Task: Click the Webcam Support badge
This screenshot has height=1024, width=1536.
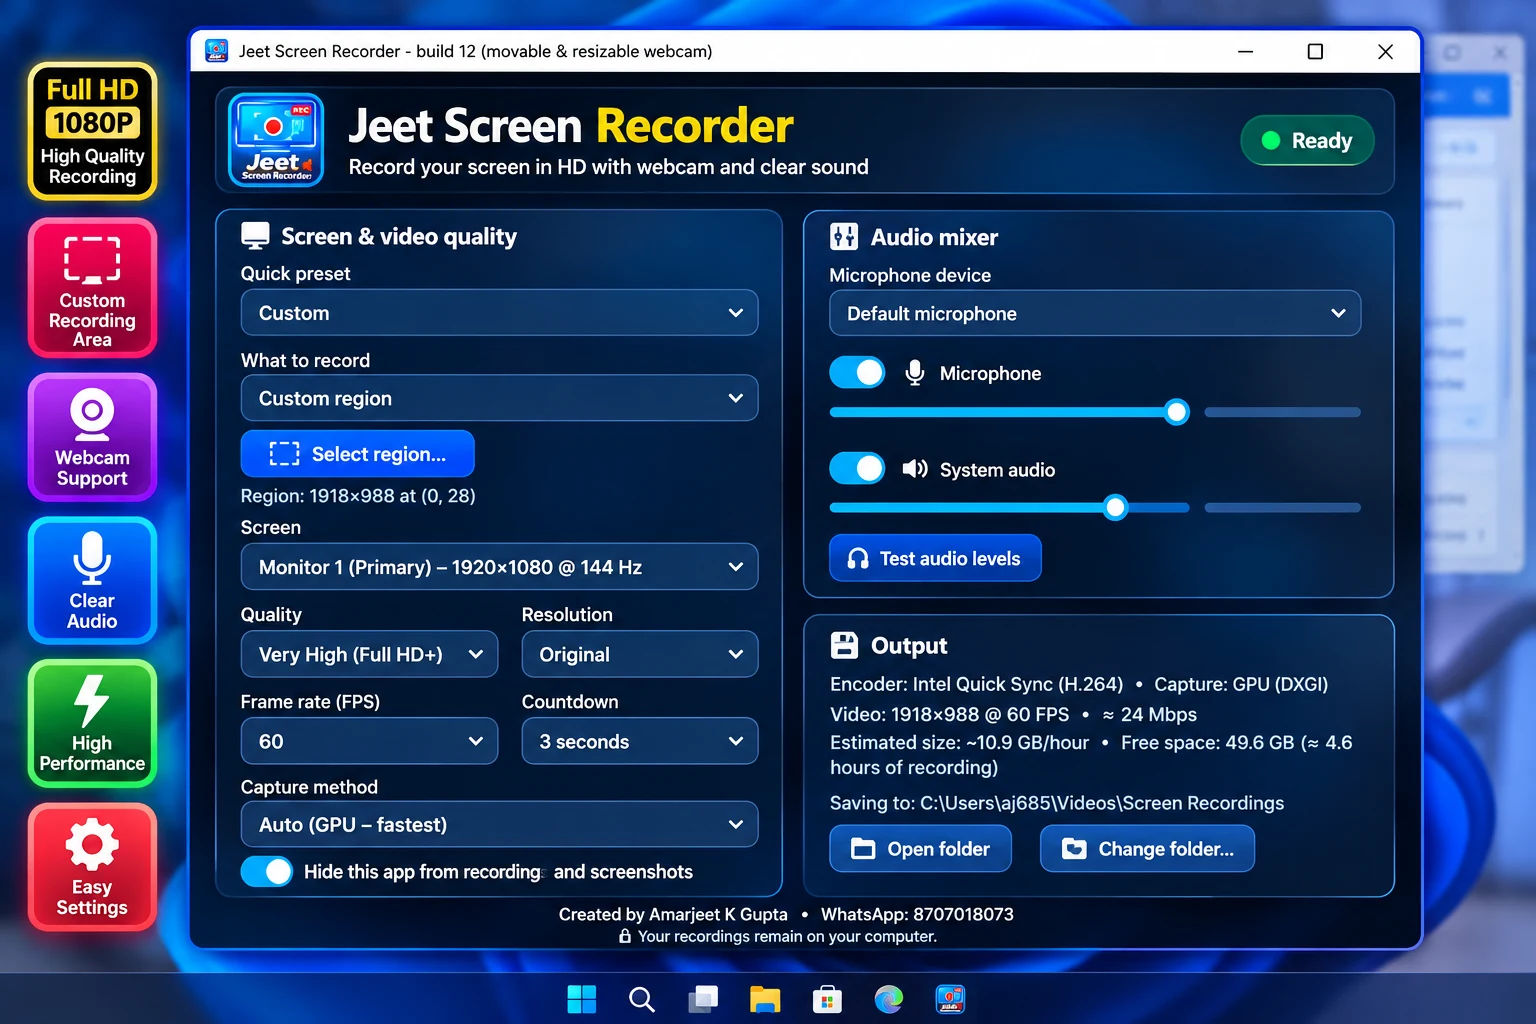Action: coord(92,437)
